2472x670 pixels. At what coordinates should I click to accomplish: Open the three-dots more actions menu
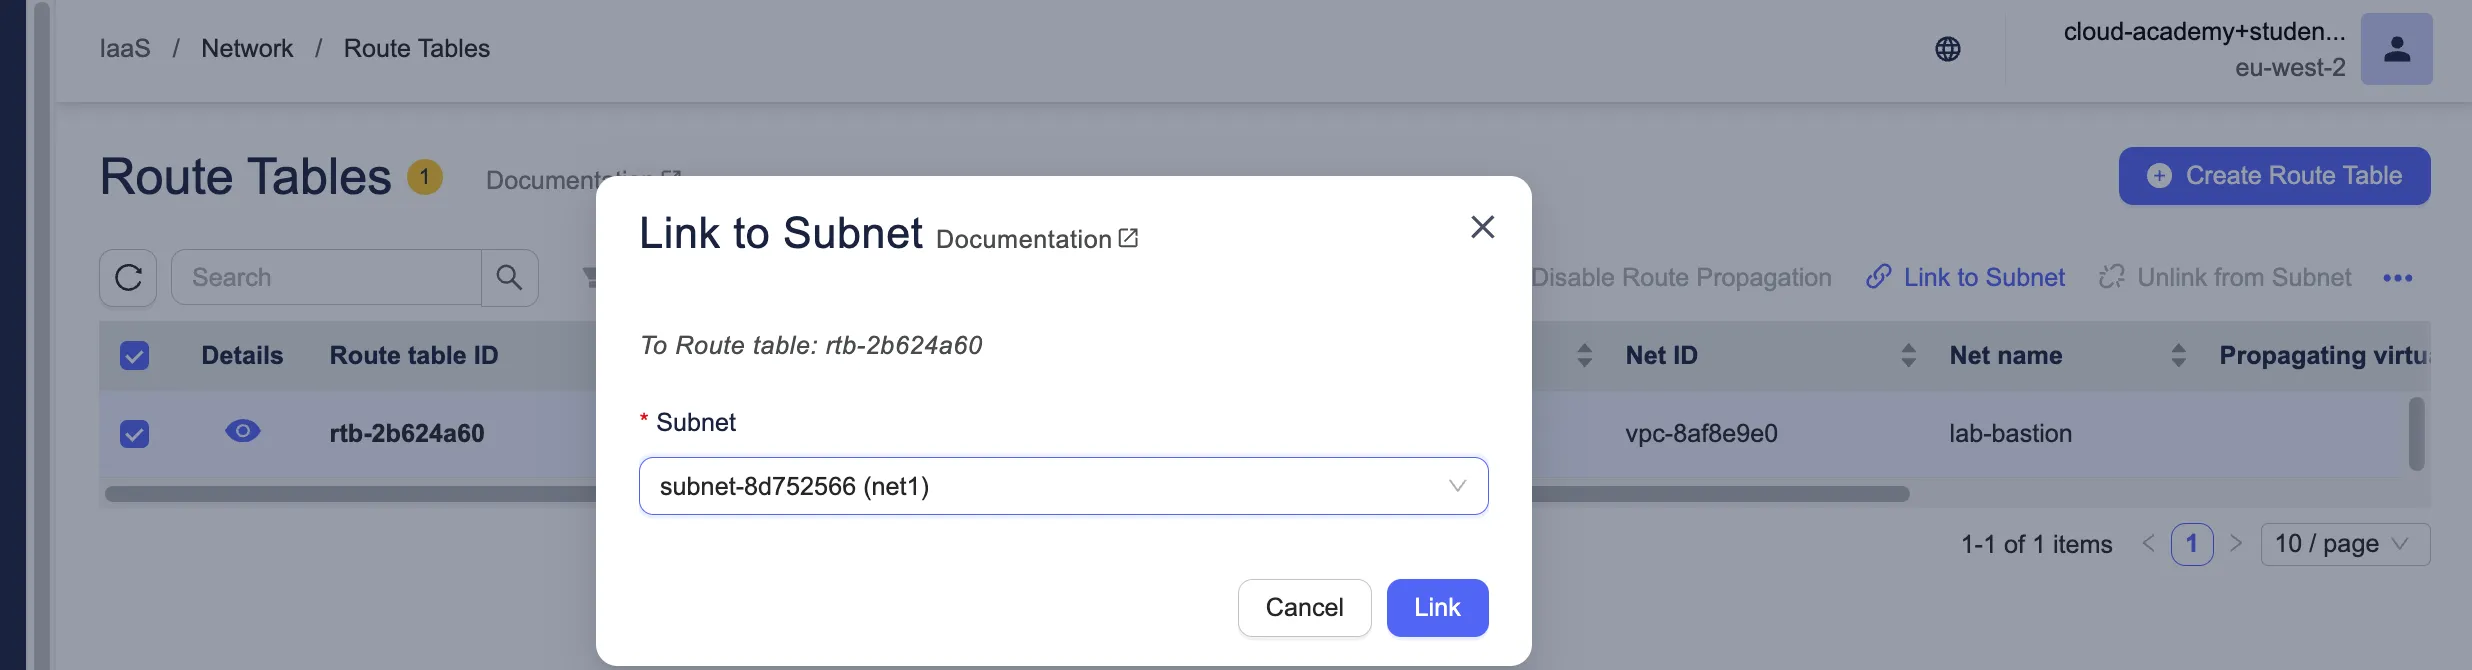click(2397, 278)
